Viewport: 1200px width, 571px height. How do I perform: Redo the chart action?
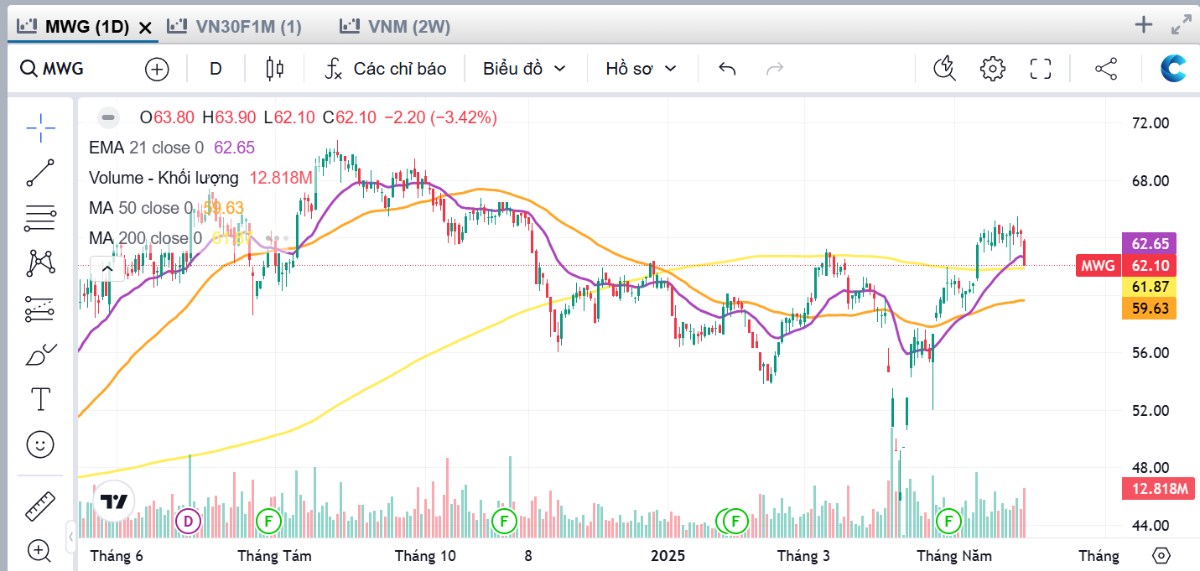coord(774,69)
